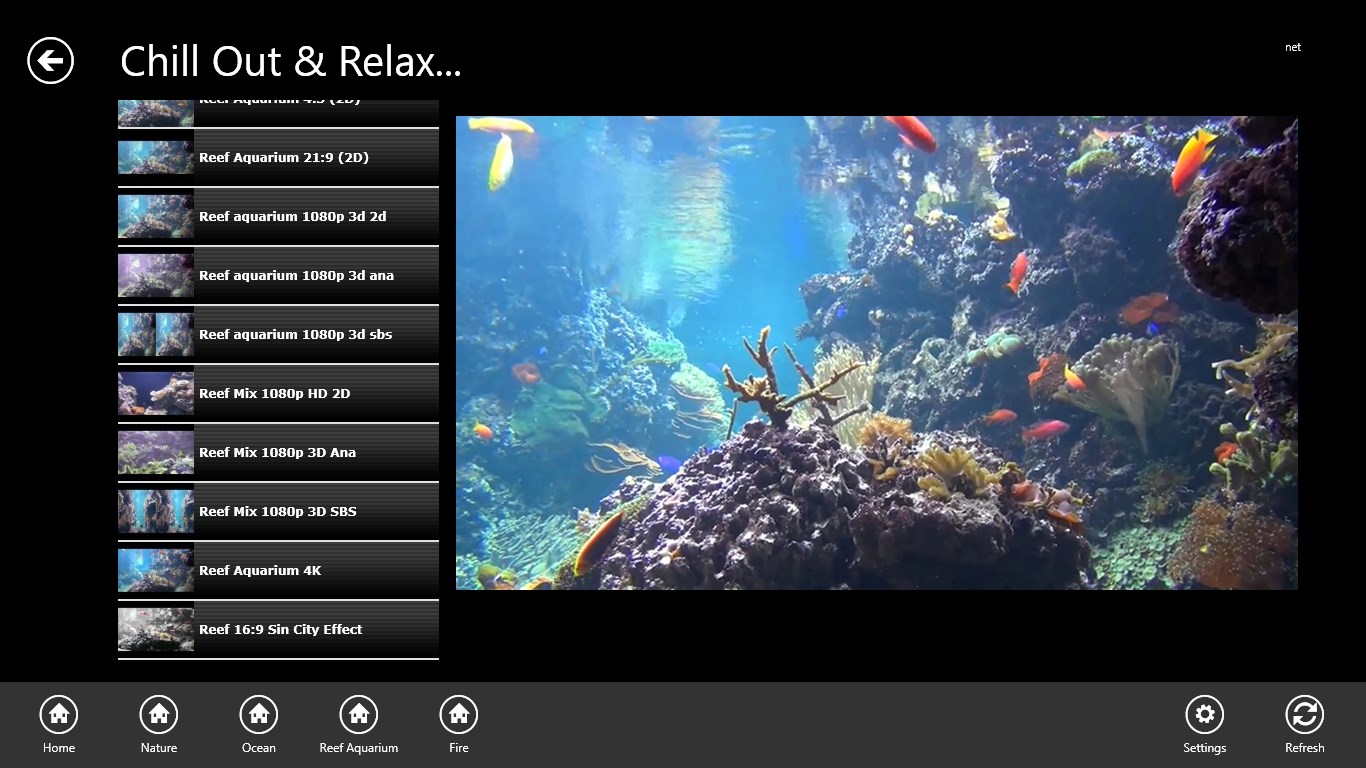Click the 'net' text in top right
The width and height of the screenshot is (1366, 768).
(1293, 47)
